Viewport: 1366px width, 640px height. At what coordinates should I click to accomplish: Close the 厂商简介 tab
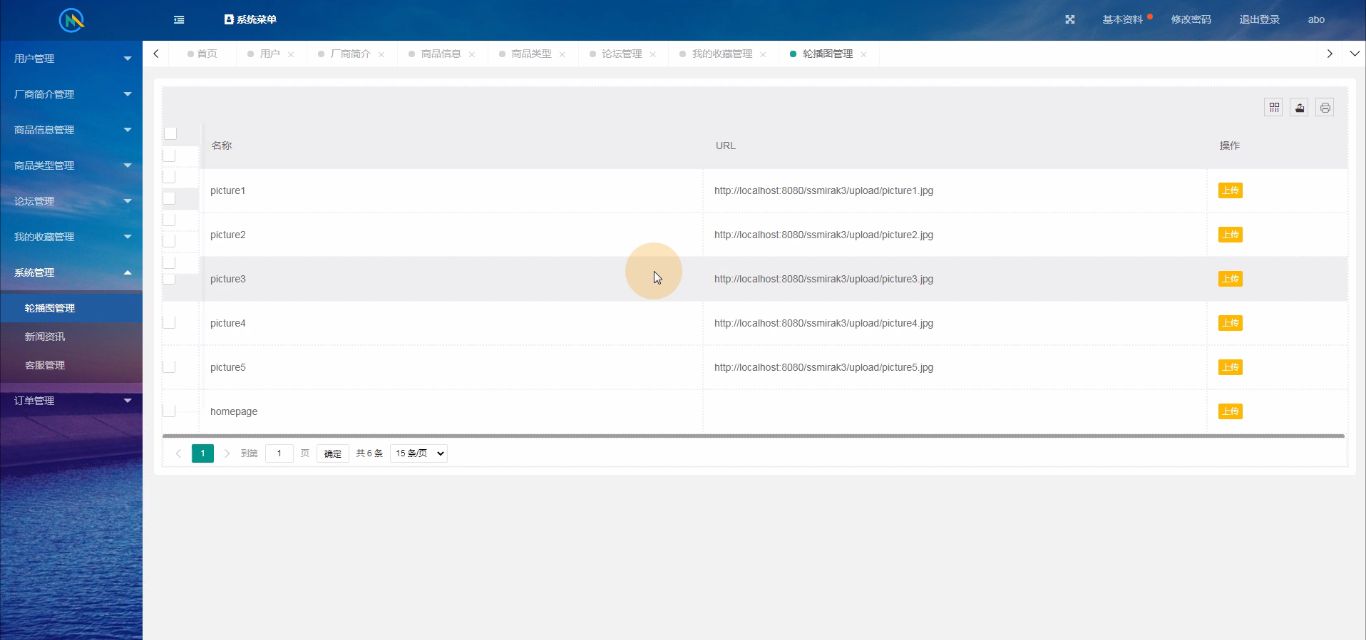click(x=381, y=55)
